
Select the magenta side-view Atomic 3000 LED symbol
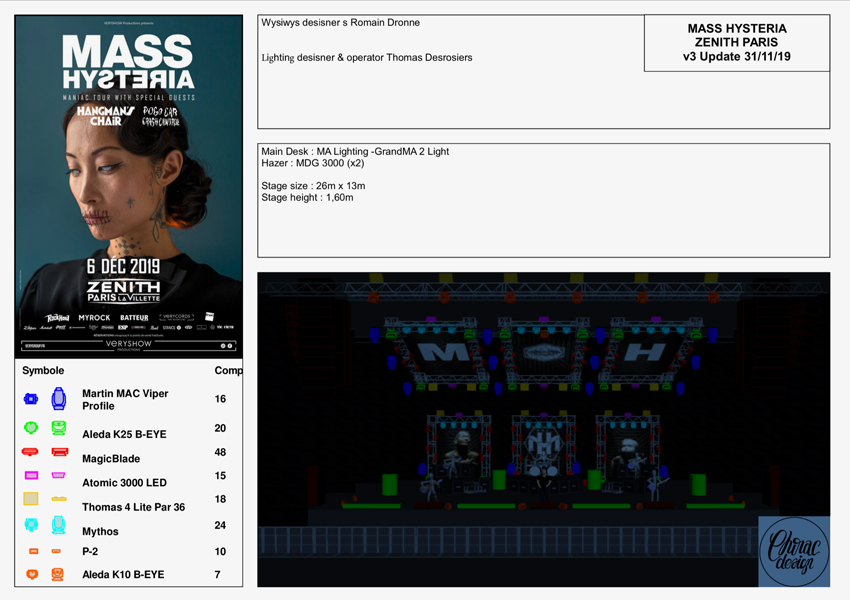58,475
